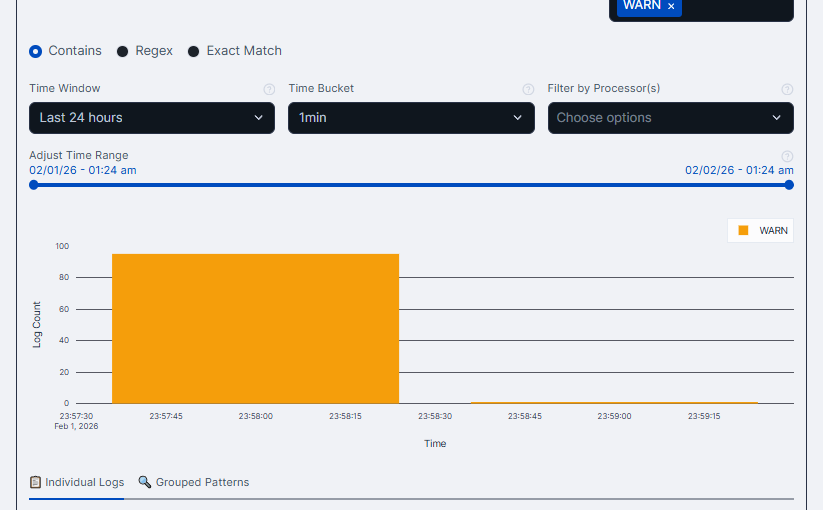
Task: Click the large orange WARN bar
Action: [255, 328]
